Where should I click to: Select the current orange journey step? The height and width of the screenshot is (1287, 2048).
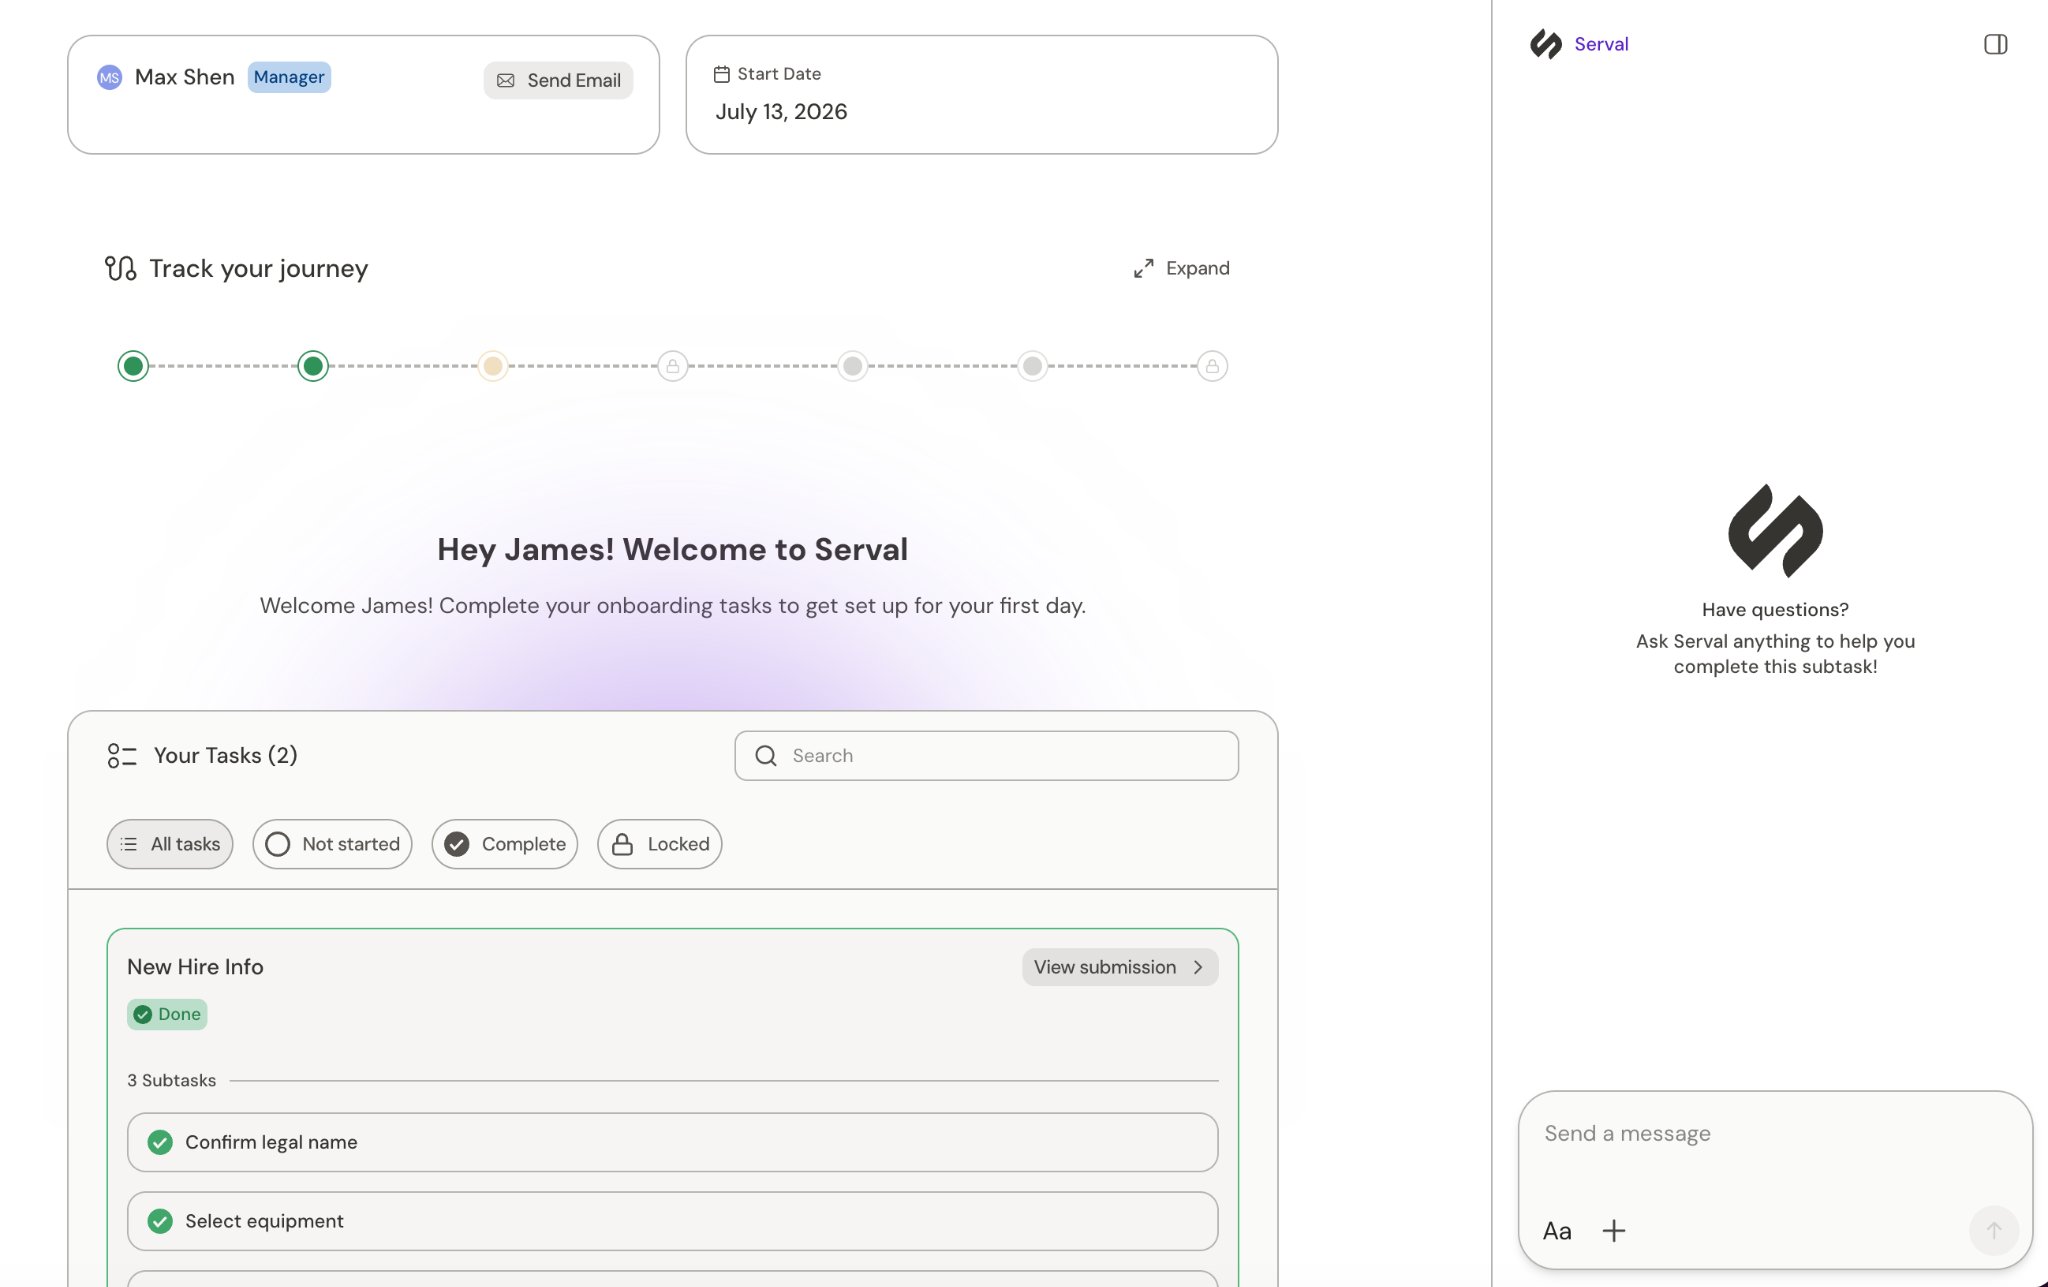coord(493,366)
